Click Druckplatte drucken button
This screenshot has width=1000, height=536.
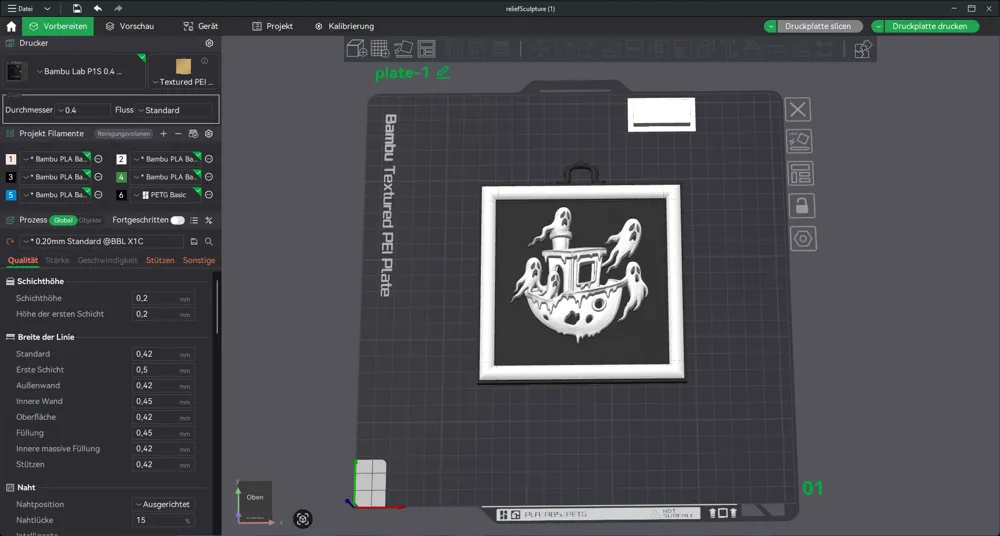click(x=930, y=26)
